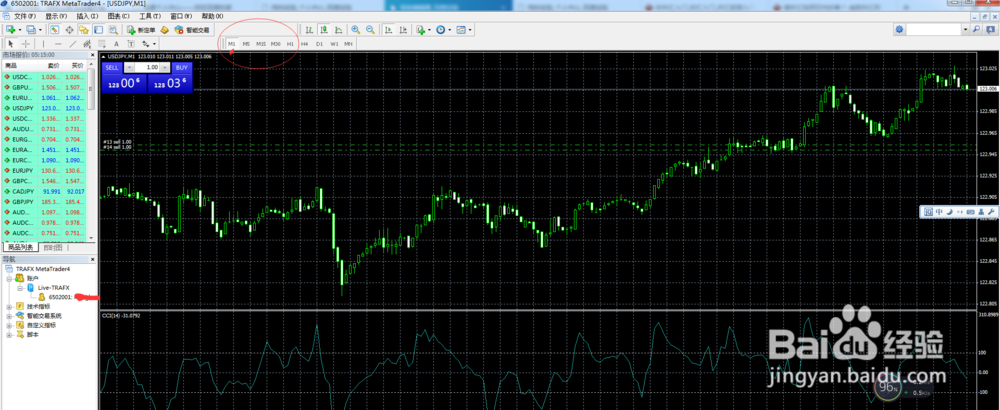Select the Trendline drawing tool

coord(73,44)
